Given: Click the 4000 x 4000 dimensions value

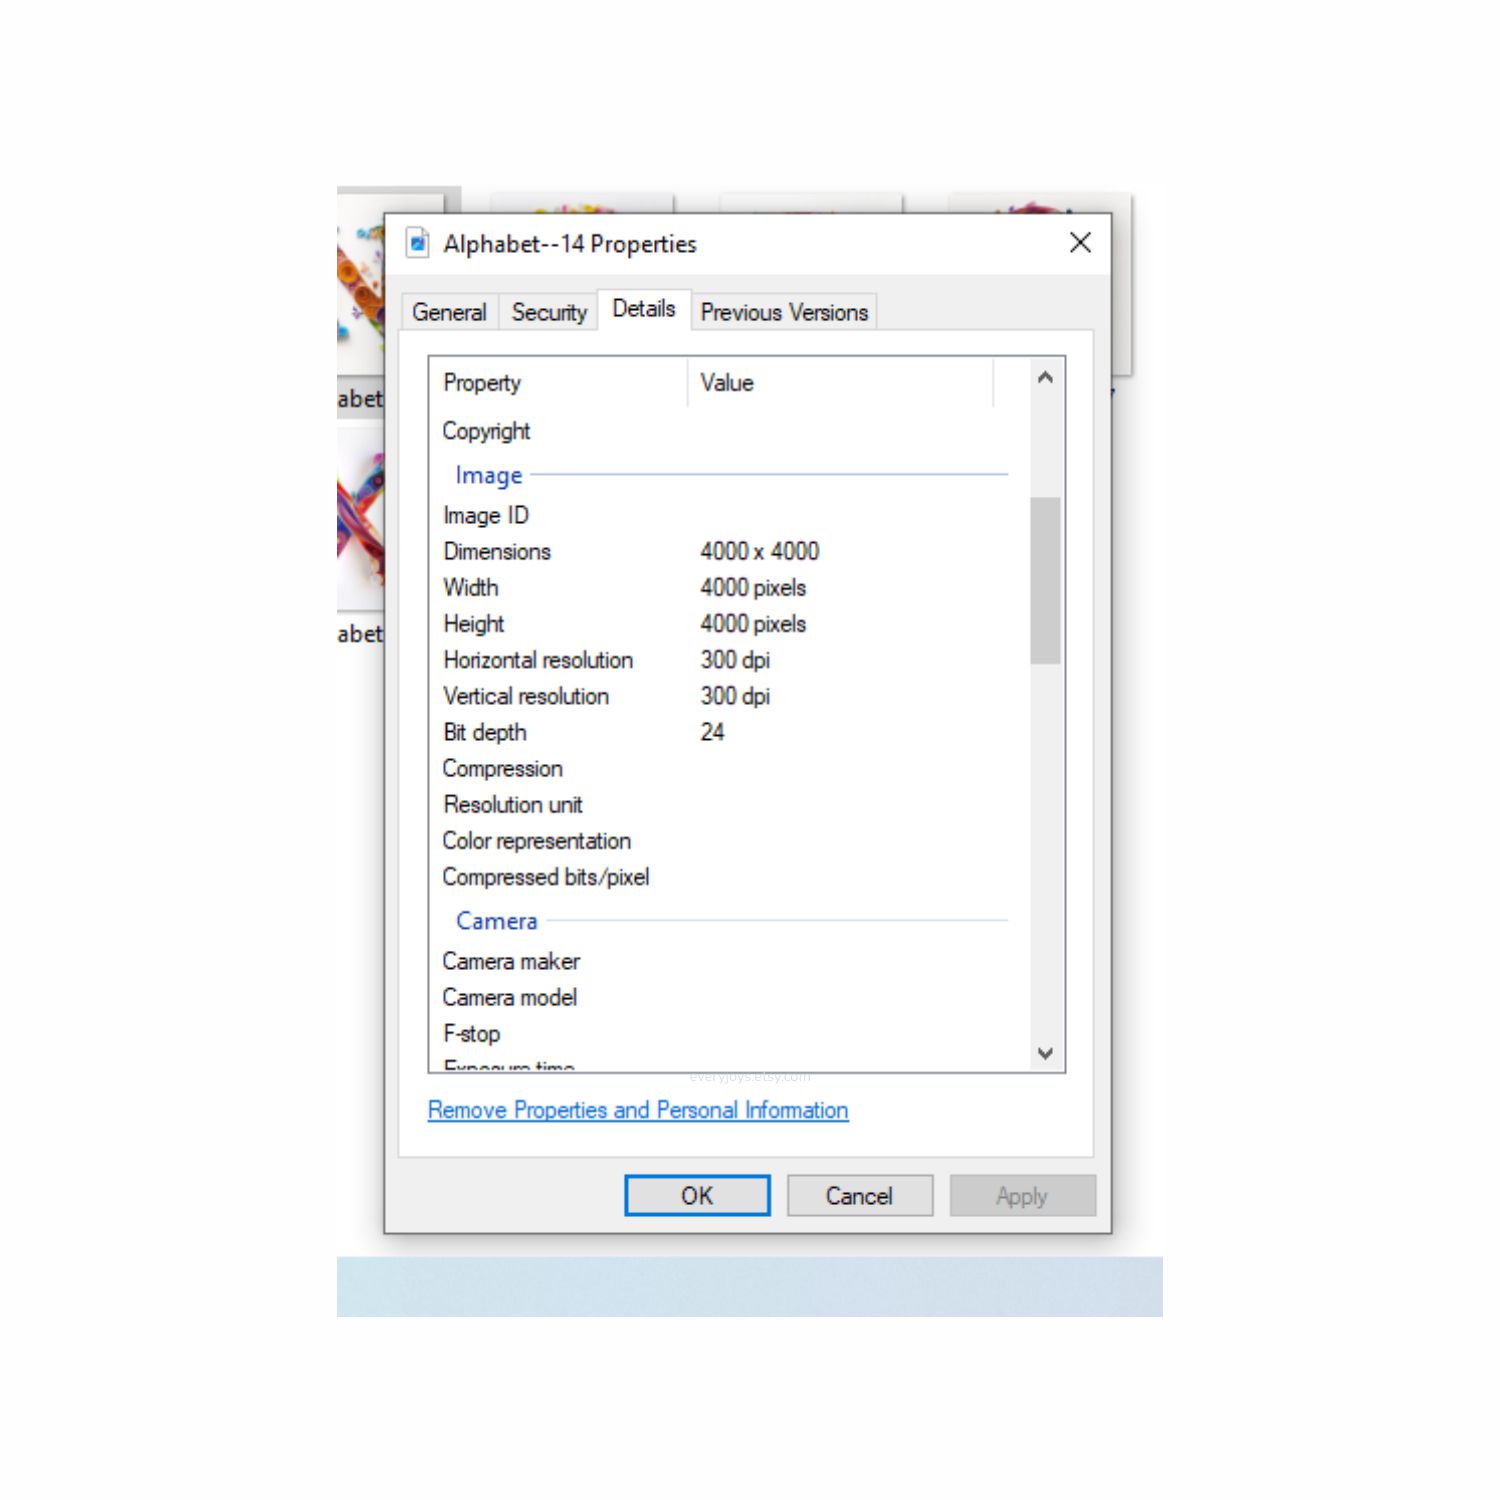Looking at the screenshot, I should click(759, 551).
